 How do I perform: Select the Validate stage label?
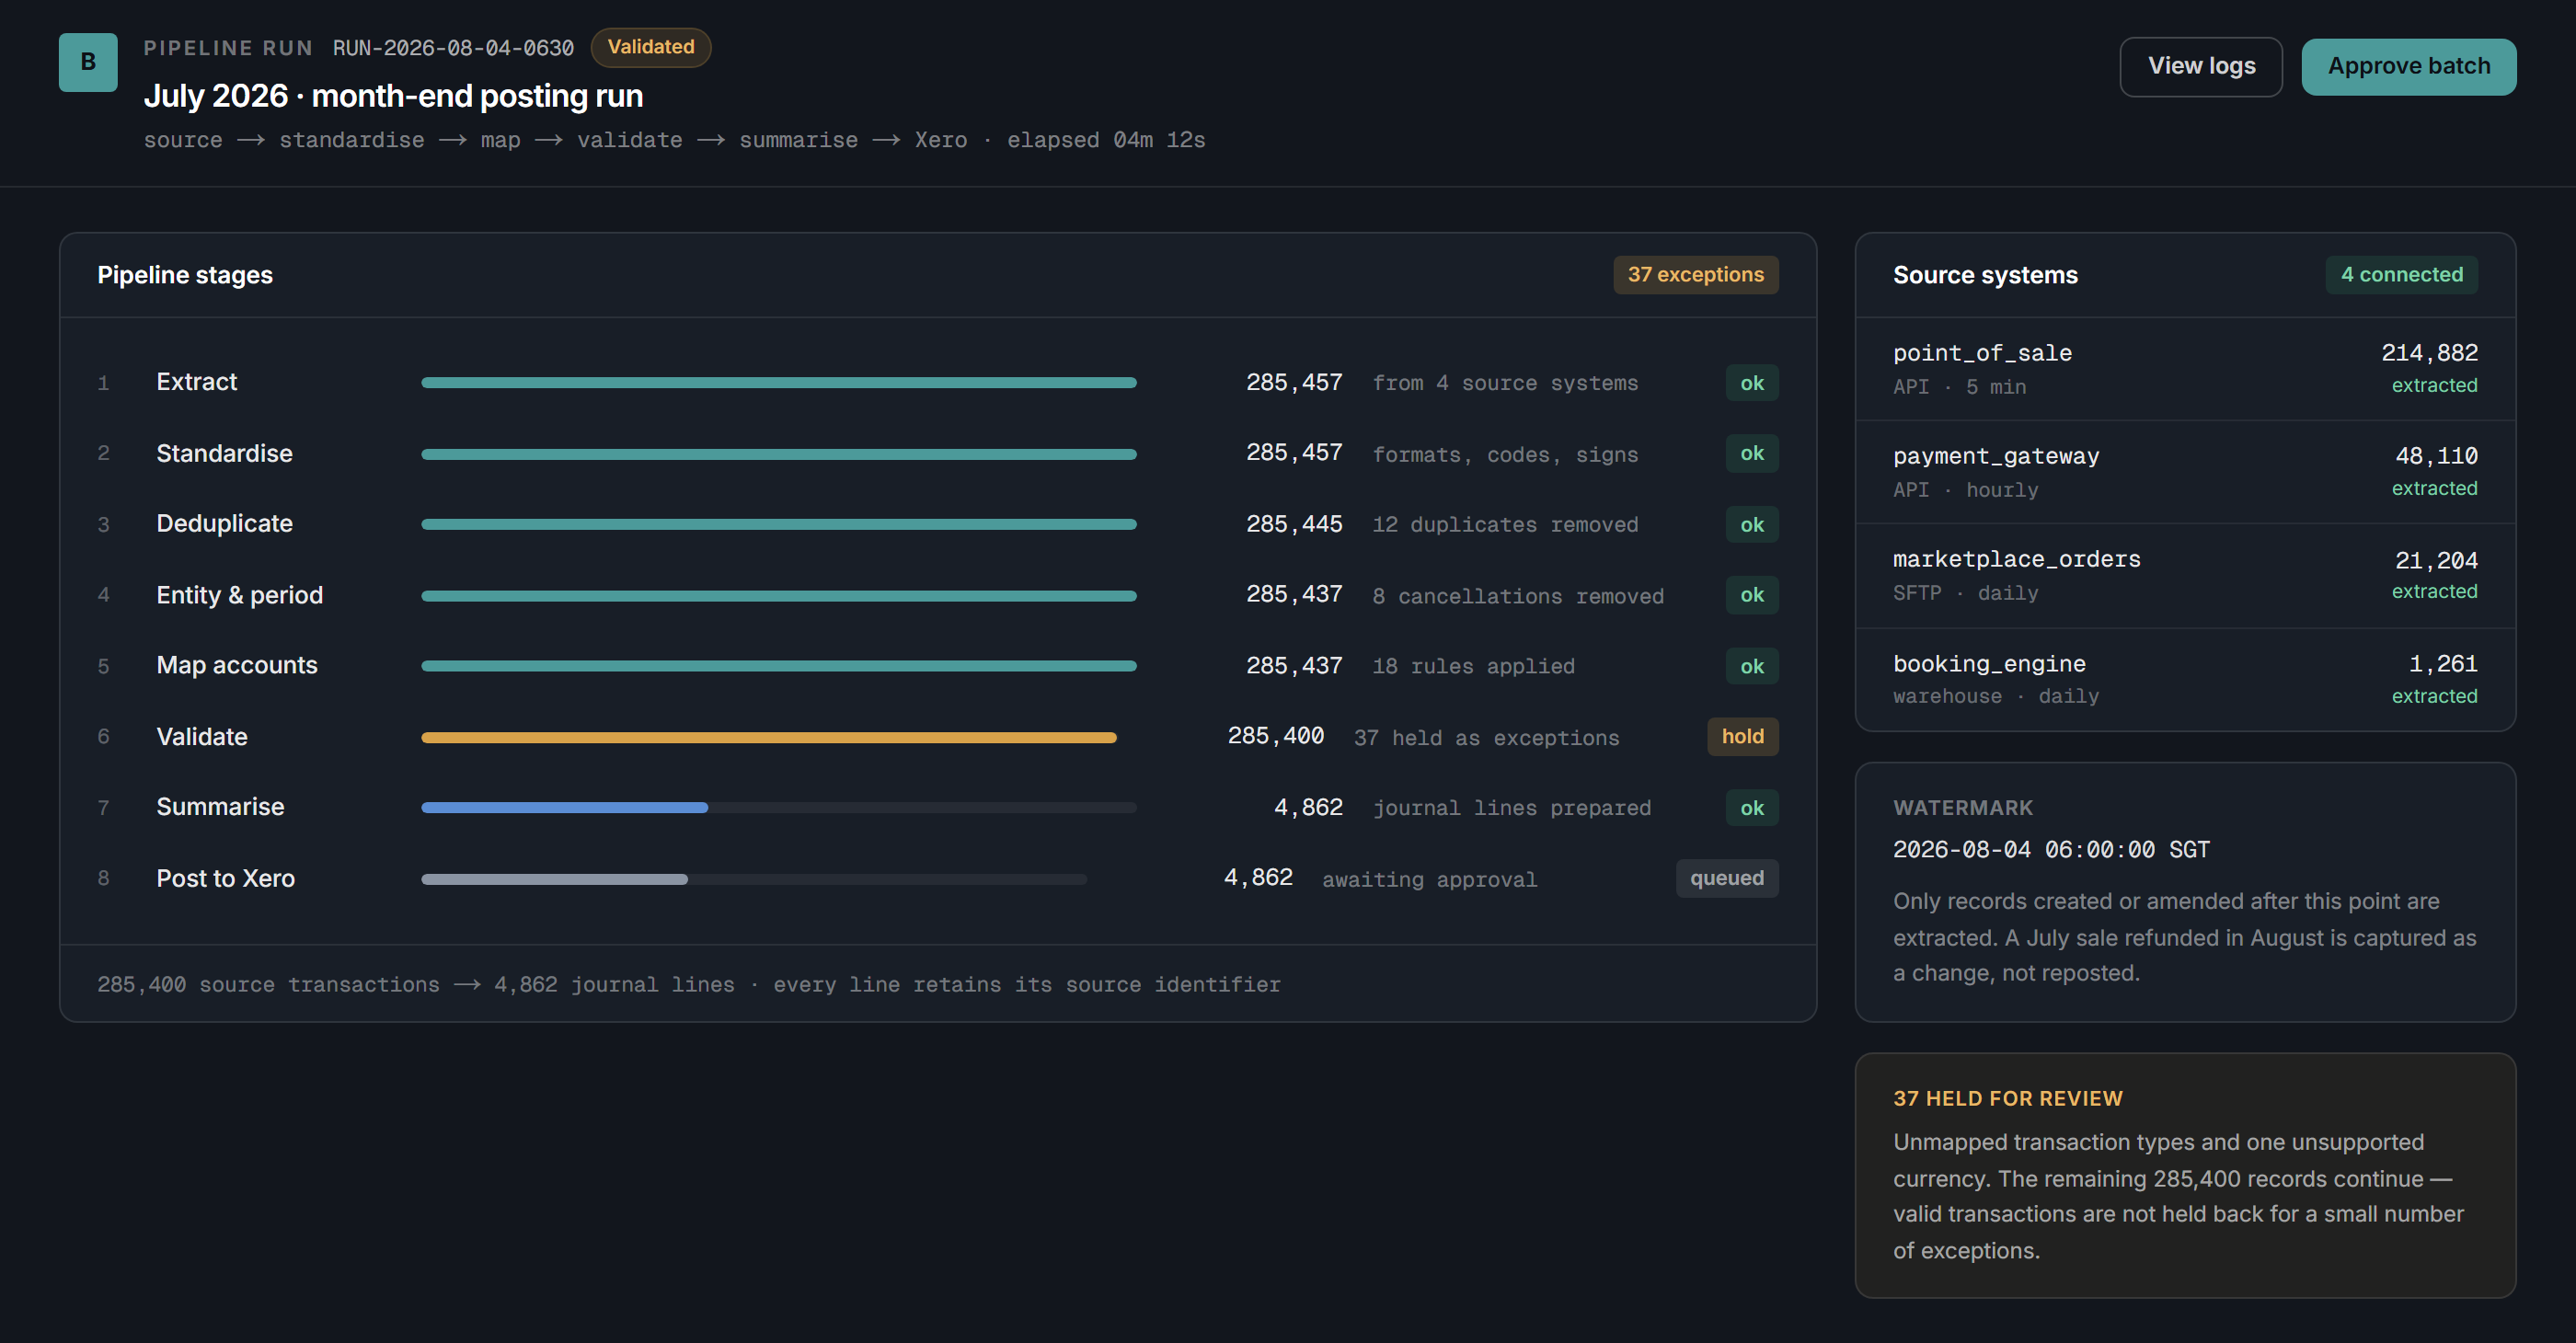click(202, 737)
